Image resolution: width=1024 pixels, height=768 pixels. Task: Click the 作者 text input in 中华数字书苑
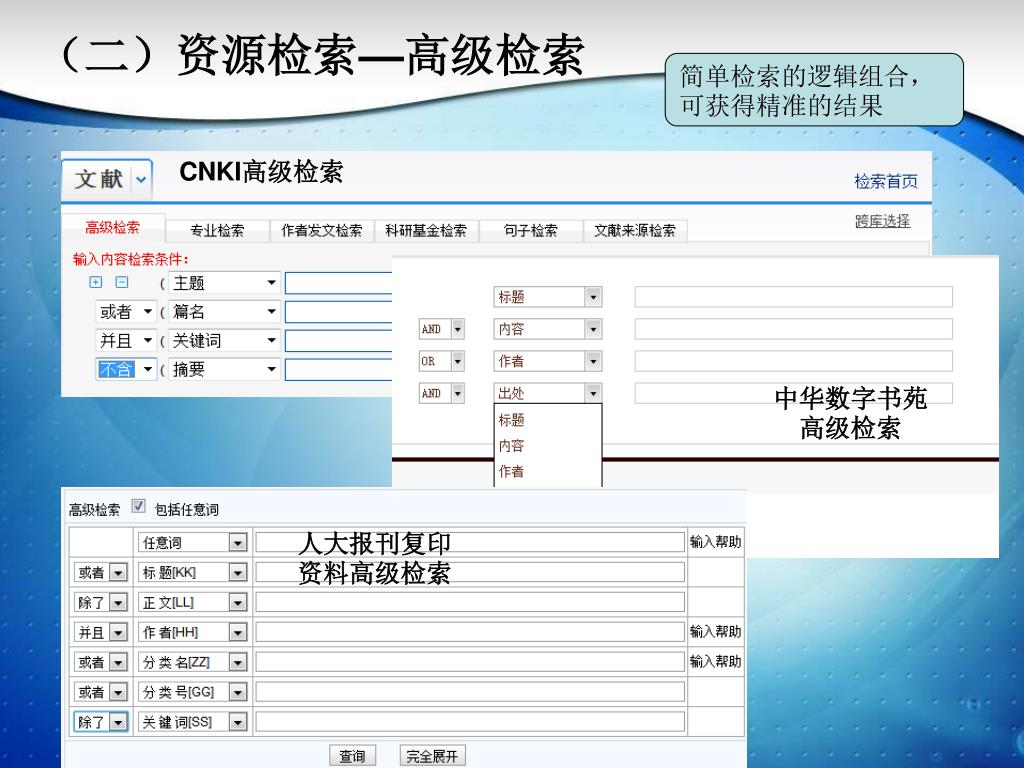793,361
